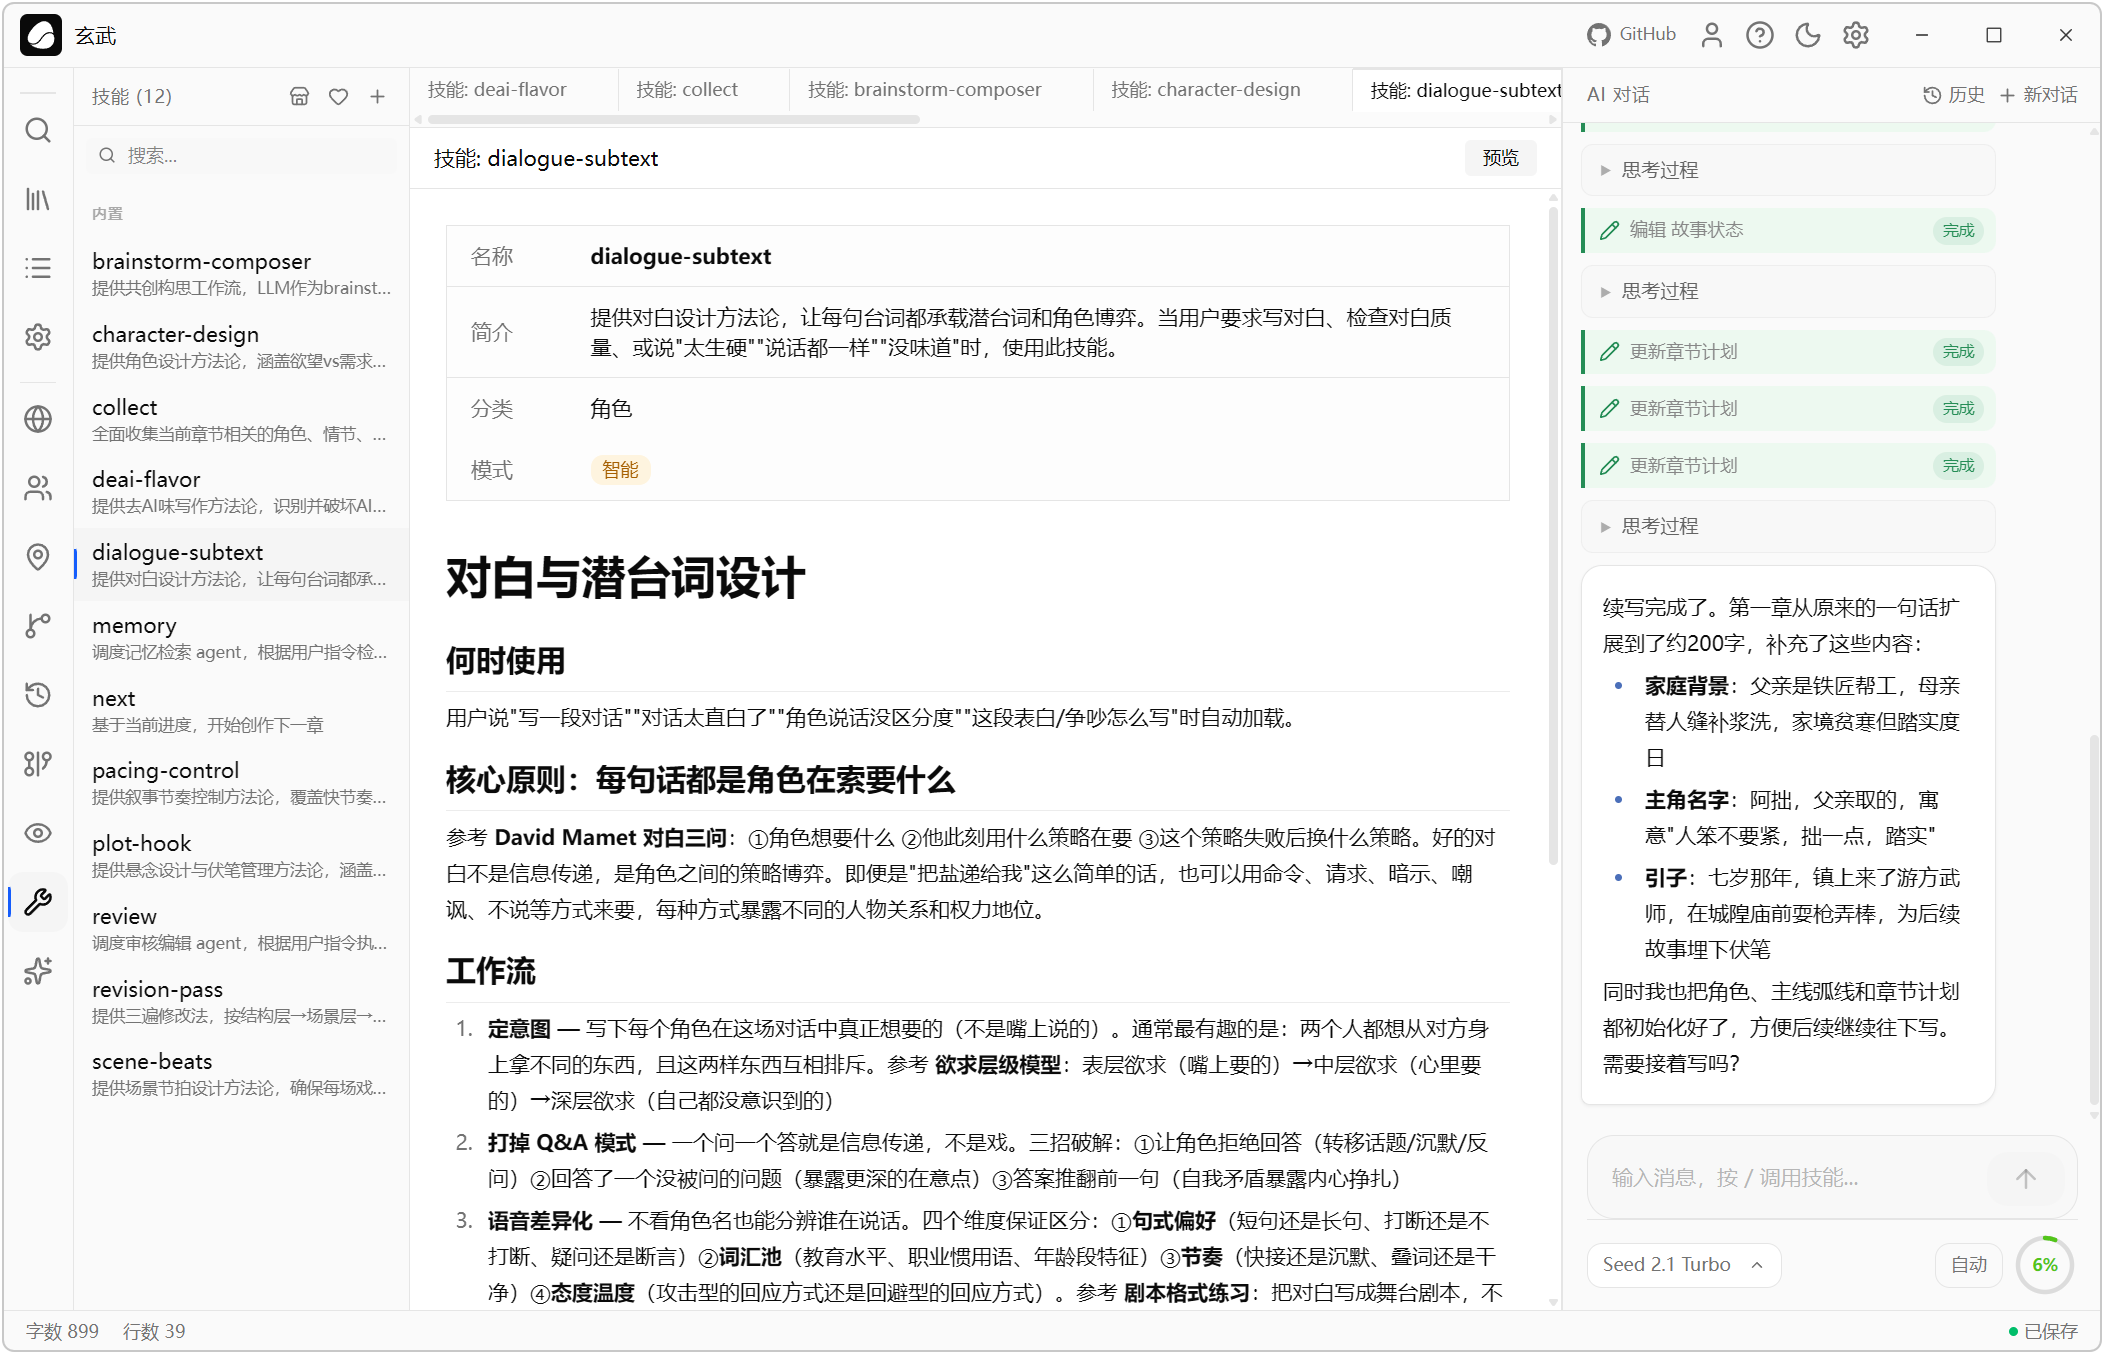Screen dimensions: 2104x1353
Task: Select pacing-control skill in list
Action: point(242,783)
